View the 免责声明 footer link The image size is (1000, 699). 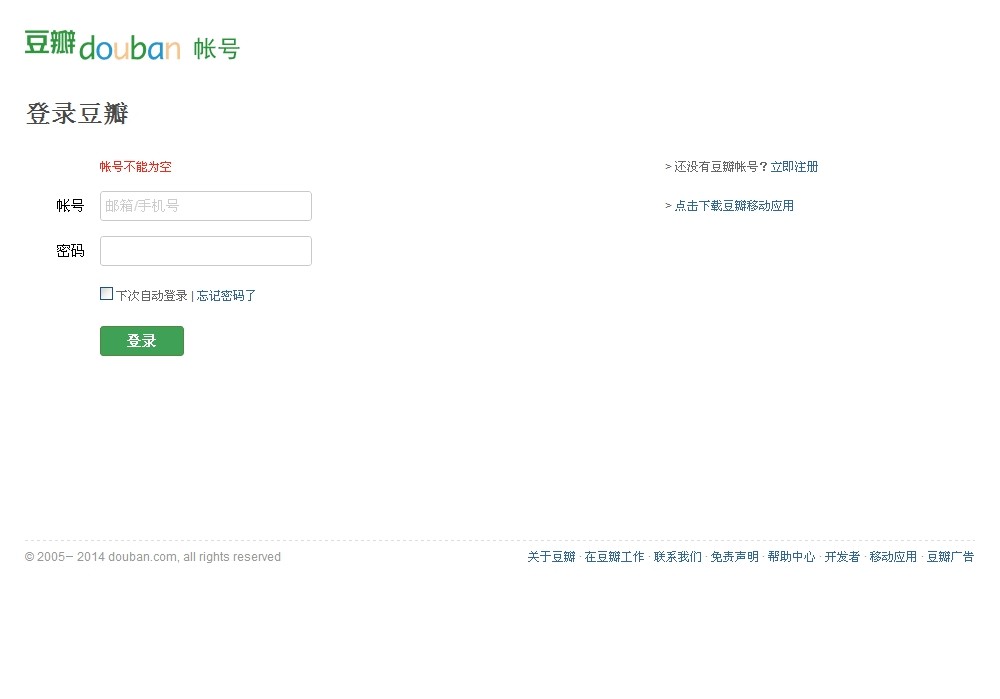coord(735,557)
